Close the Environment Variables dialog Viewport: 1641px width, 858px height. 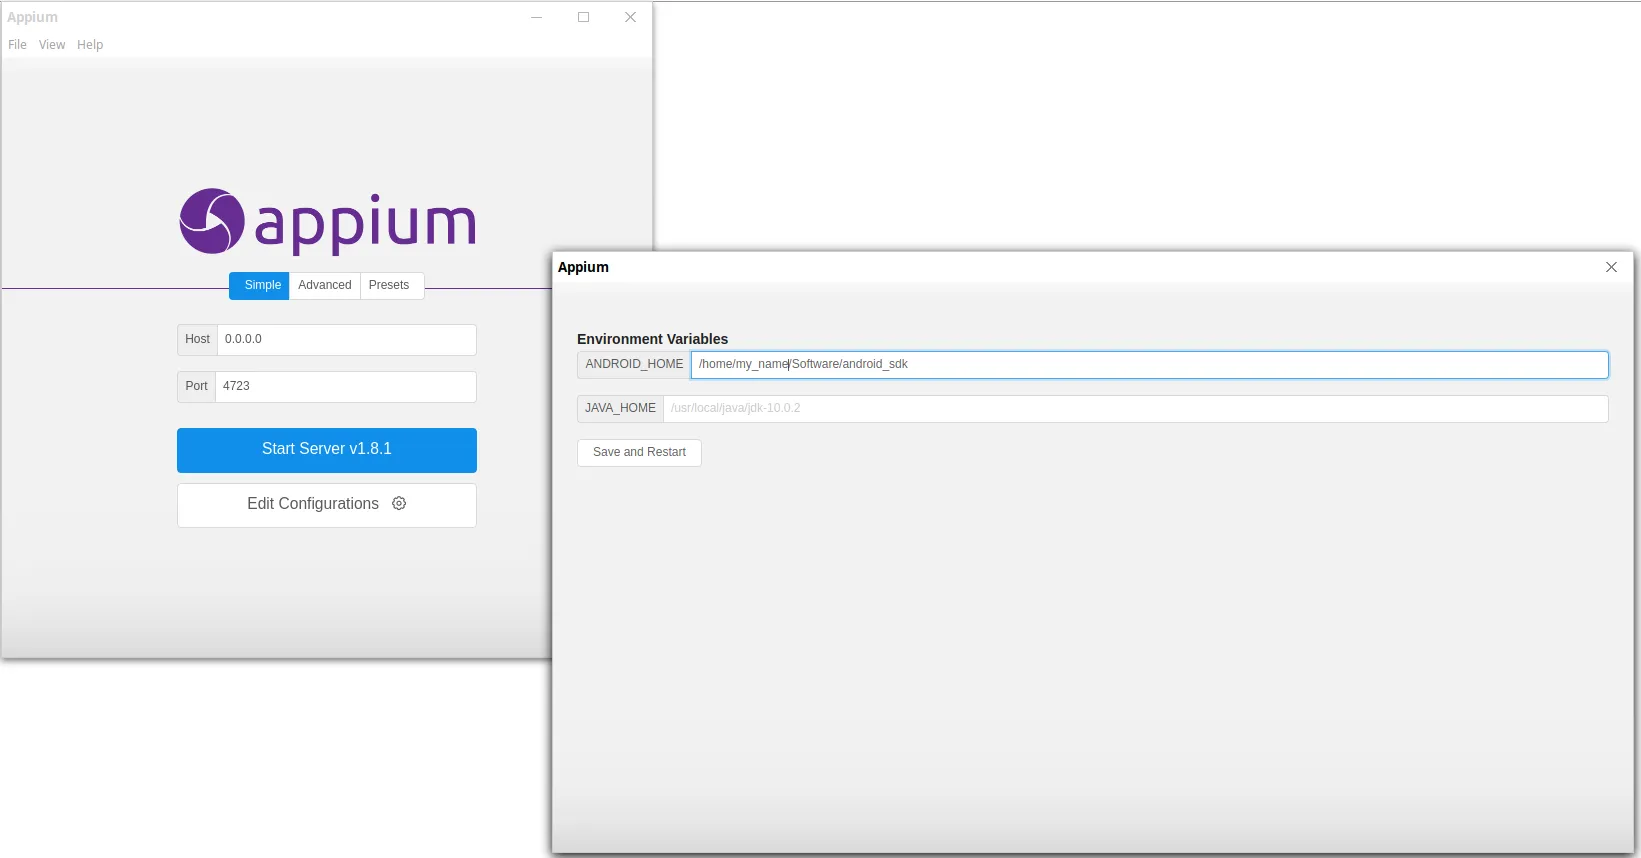pos(1611,267)
